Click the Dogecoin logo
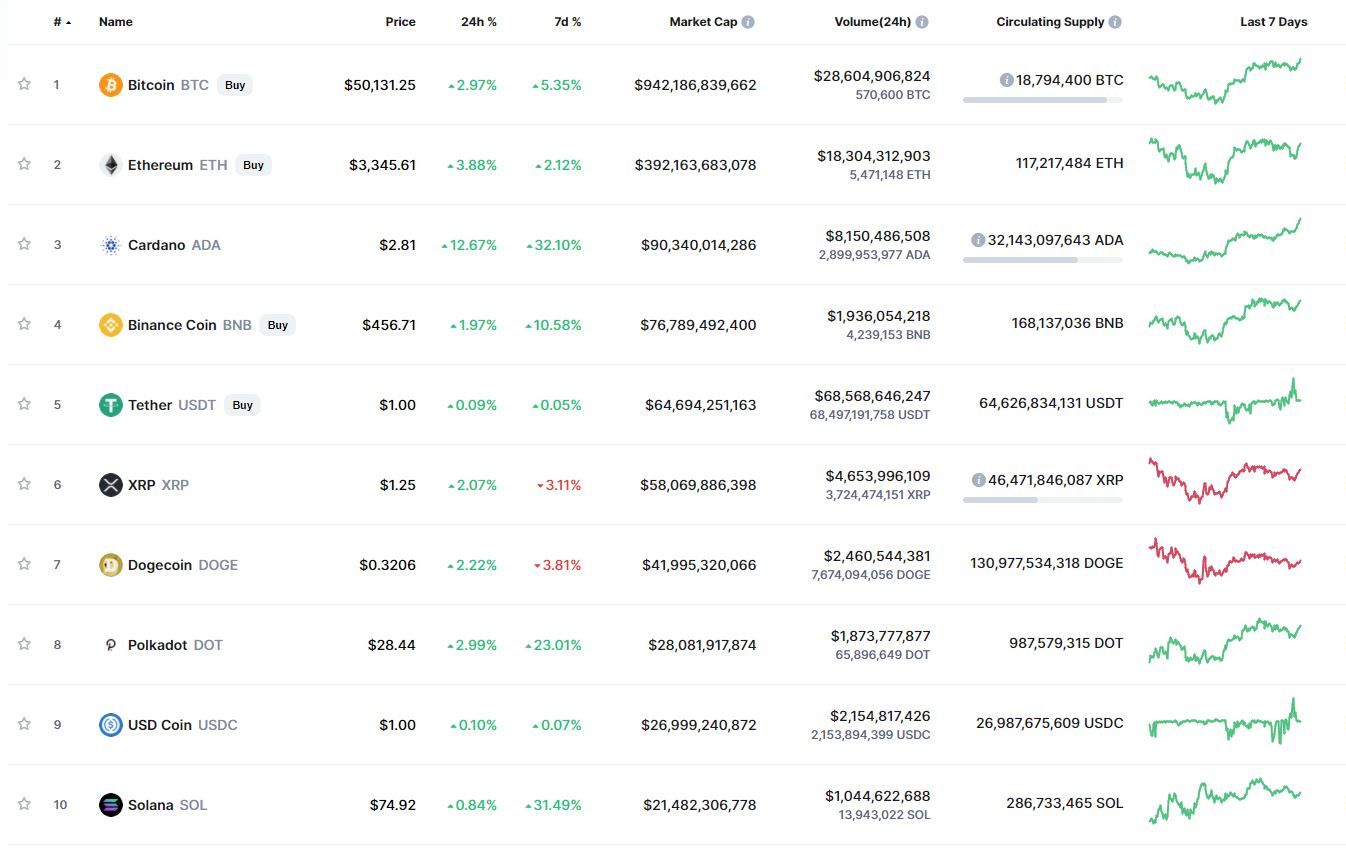The width and height of the screenshot is (1346, 850). tap(110, 565)
